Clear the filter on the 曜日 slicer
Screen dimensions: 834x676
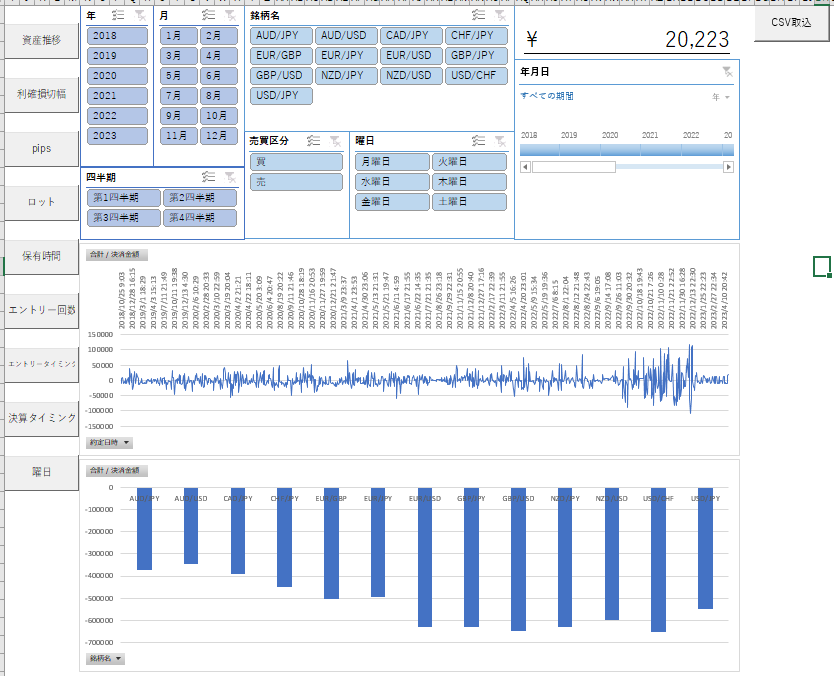(500, 141)
